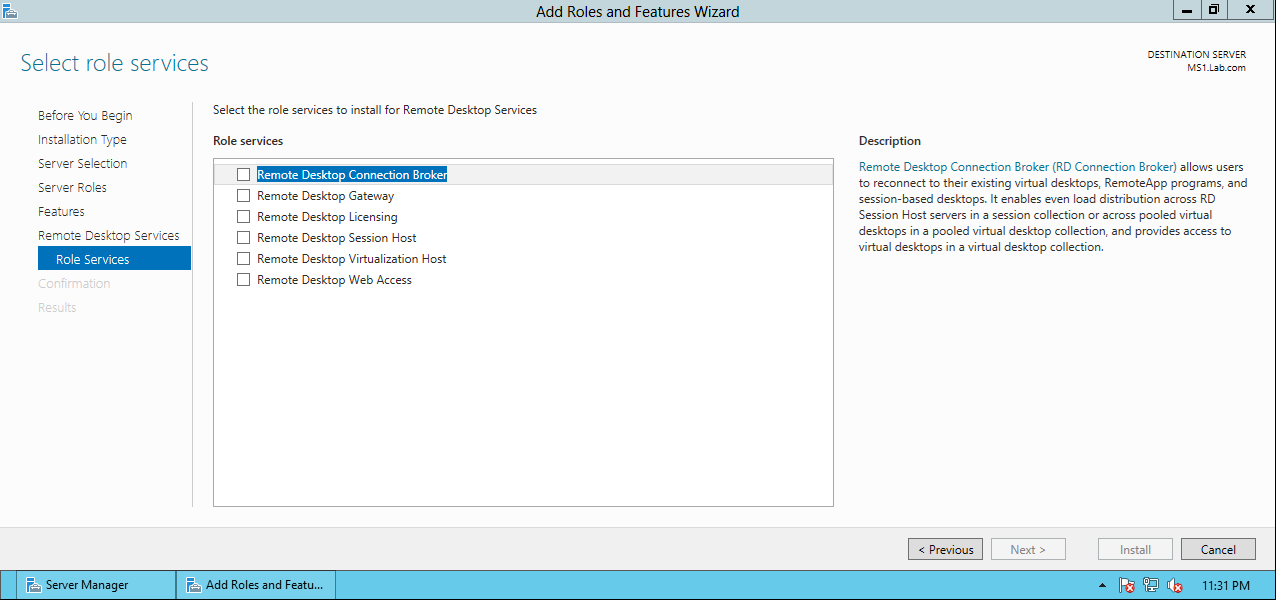Check Remote Desktop Gateway checkbox
1276x600 pixels.
point(243,196)
